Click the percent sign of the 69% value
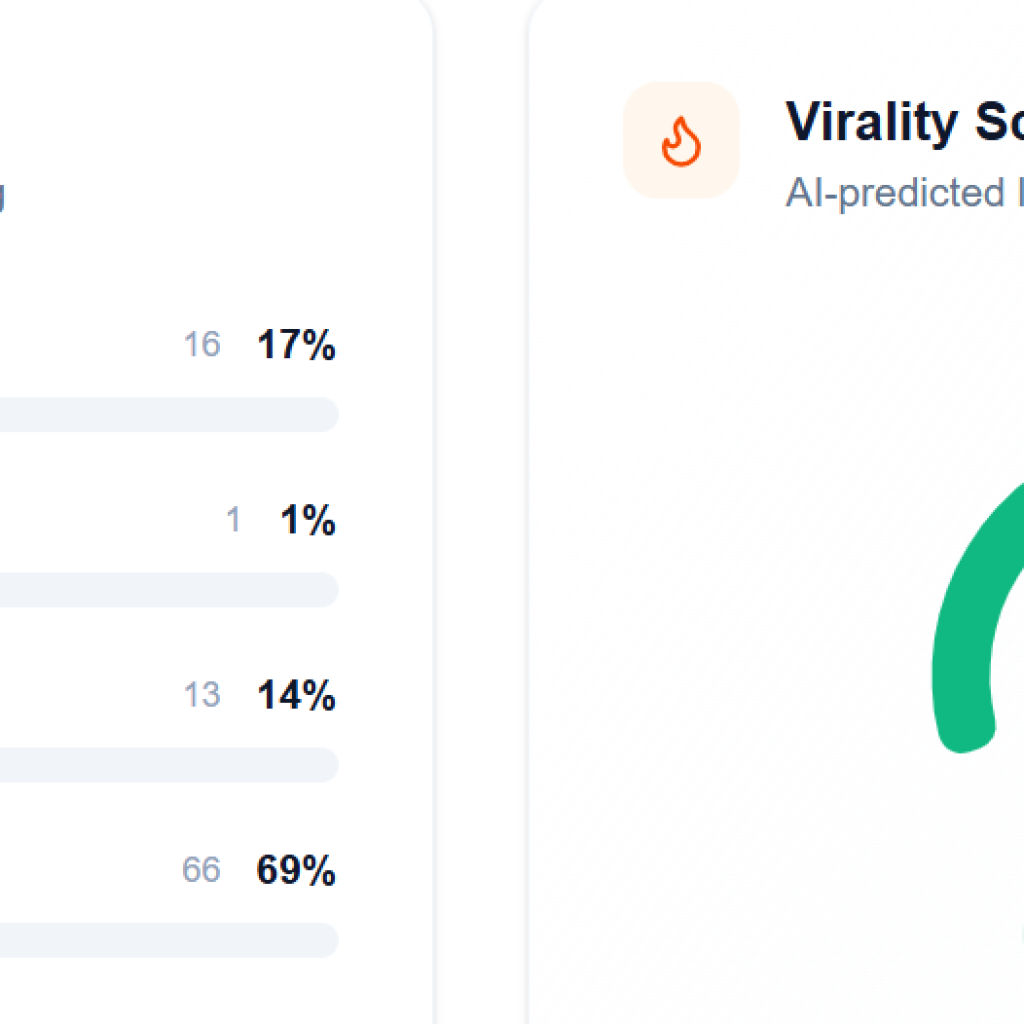The image size is (1024, 1024). 319,870
